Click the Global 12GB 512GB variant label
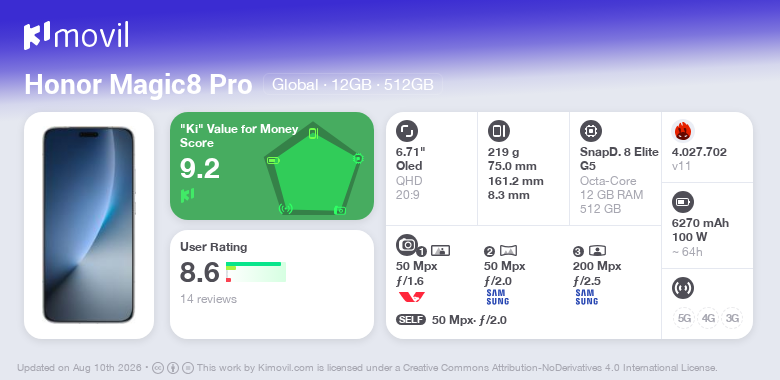The width and height of the screenshot is (780, 380). 353,85
